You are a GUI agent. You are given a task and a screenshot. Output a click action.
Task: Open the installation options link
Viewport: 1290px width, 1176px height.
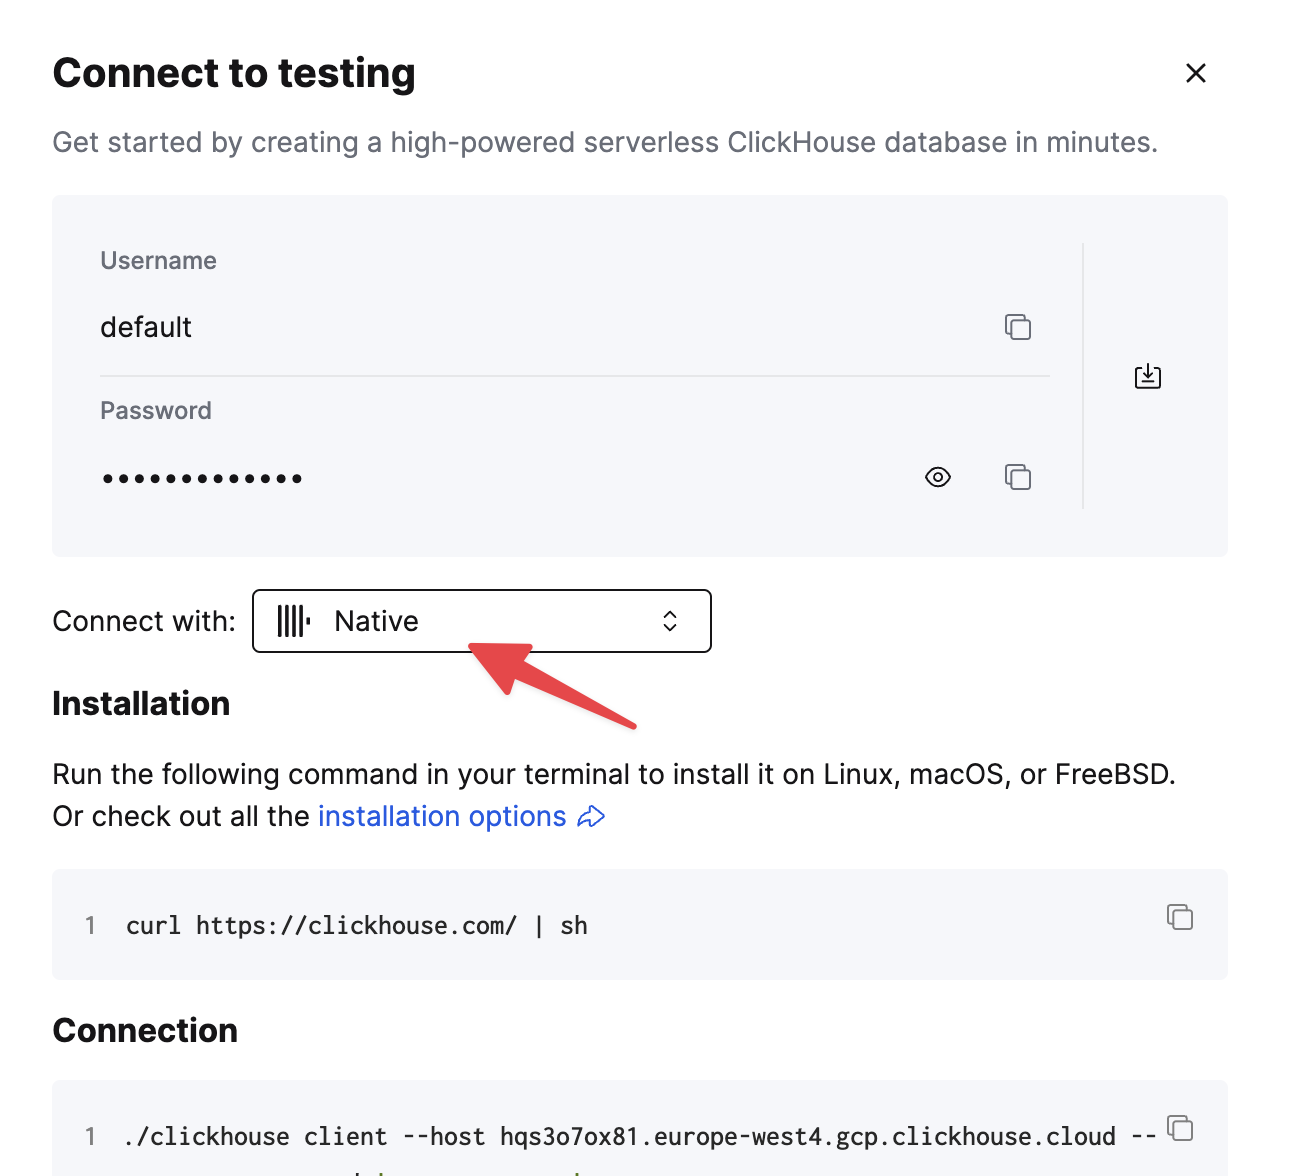pos(440,816)
